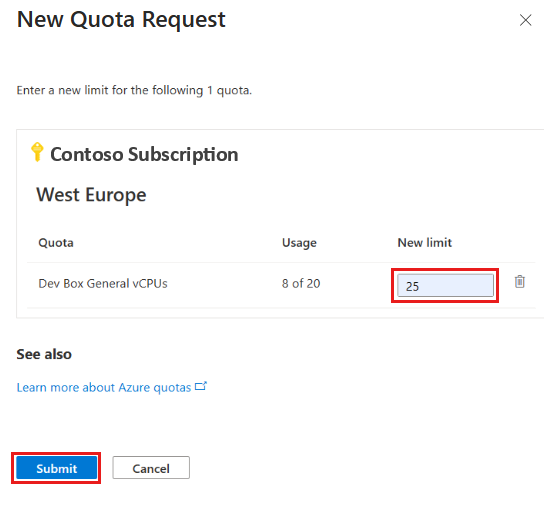
Task: Click the yellow key subscription icon
Action: [37, 152]
